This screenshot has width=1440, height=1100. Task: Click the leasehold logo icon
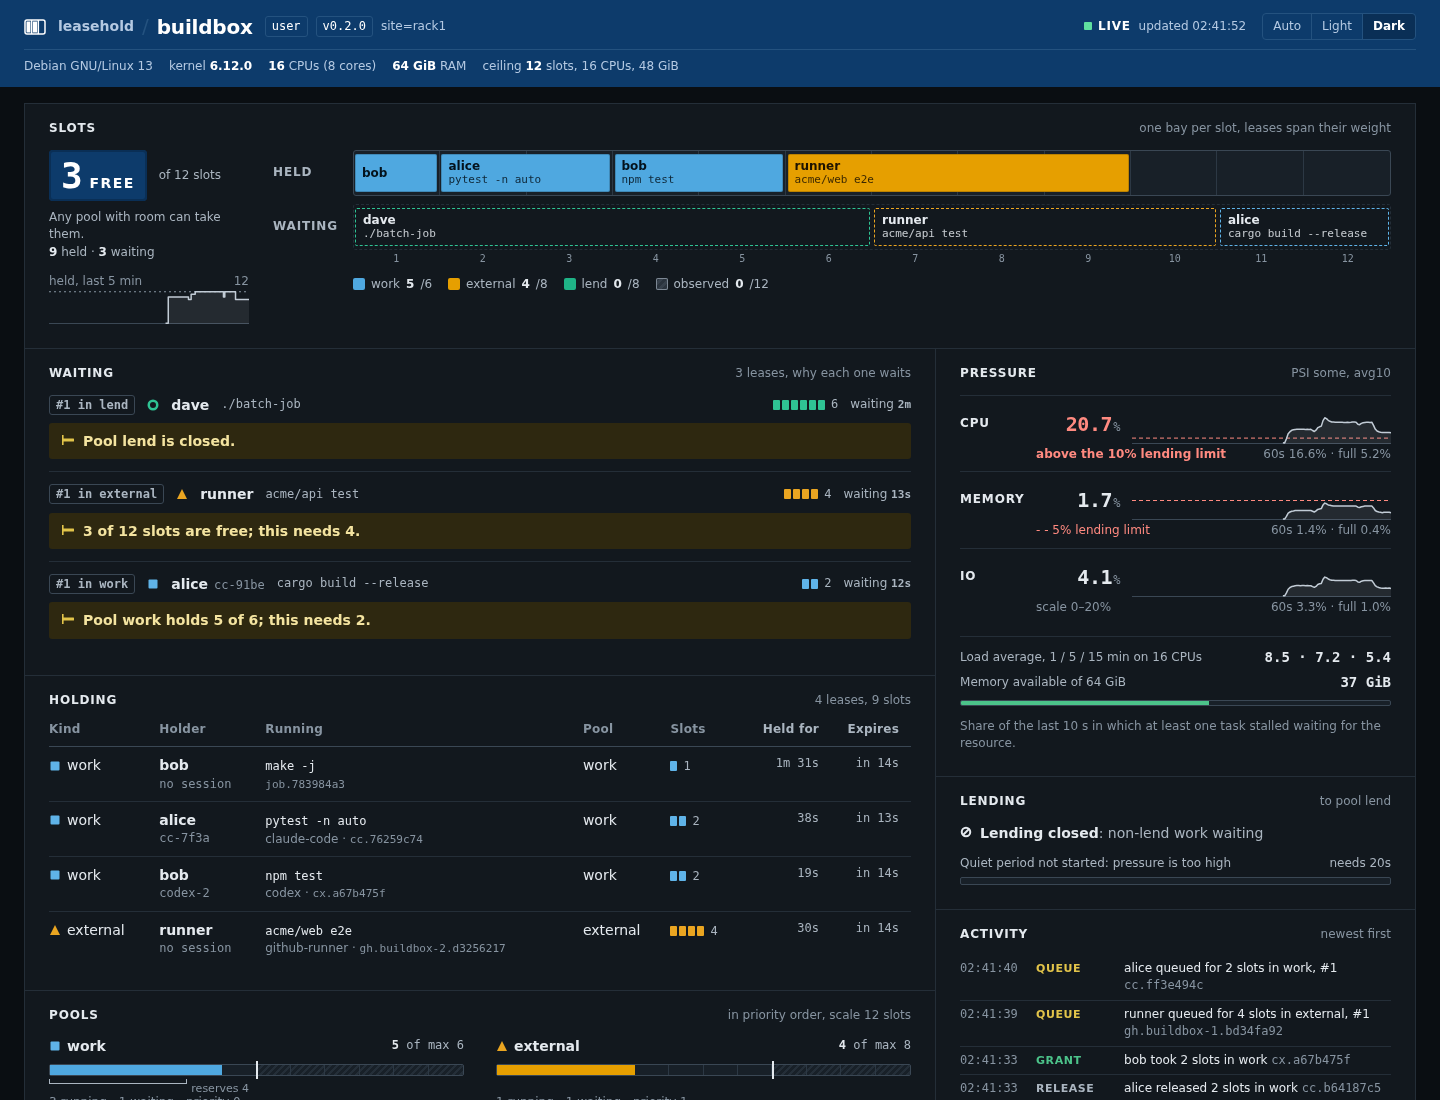tap(35, 27)
